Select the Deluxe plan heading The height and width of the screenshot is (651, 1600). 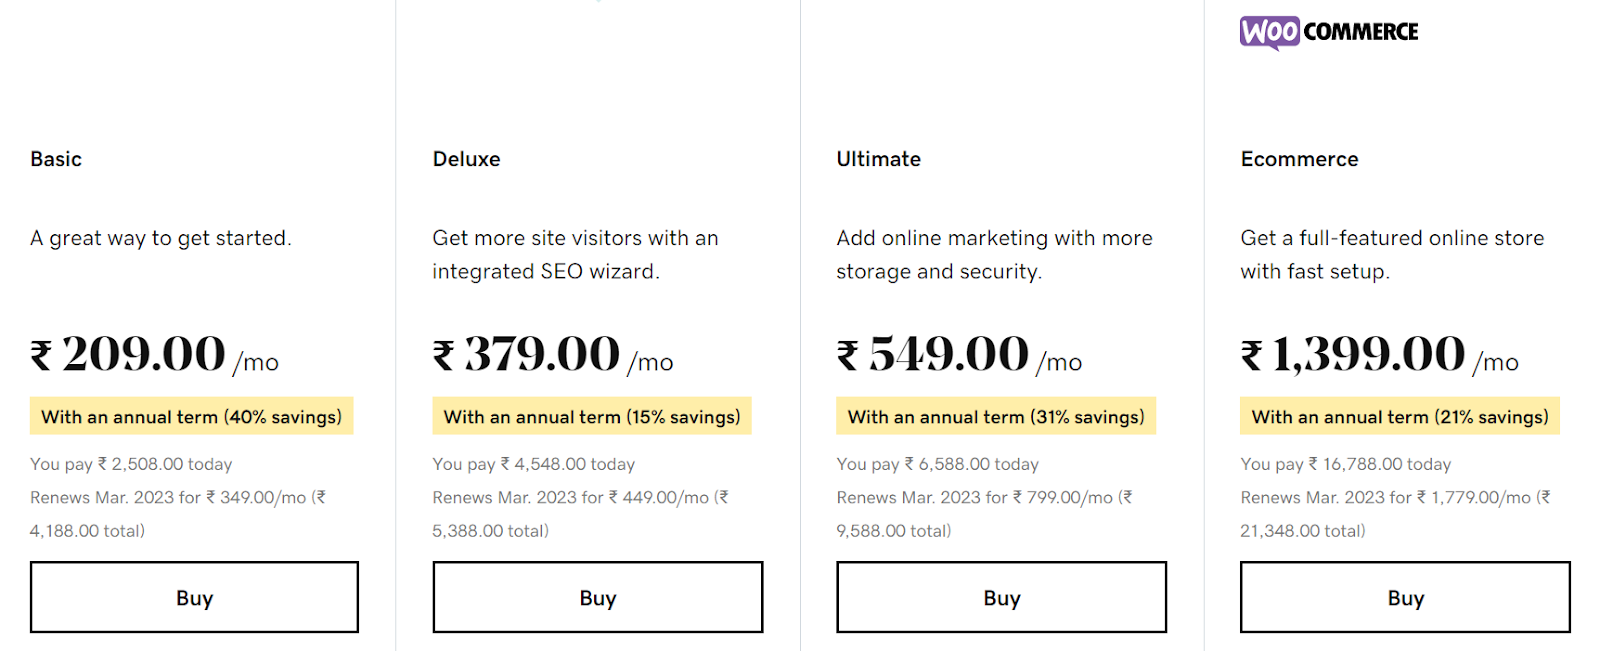pyautogui.click(x=466, y=159)
